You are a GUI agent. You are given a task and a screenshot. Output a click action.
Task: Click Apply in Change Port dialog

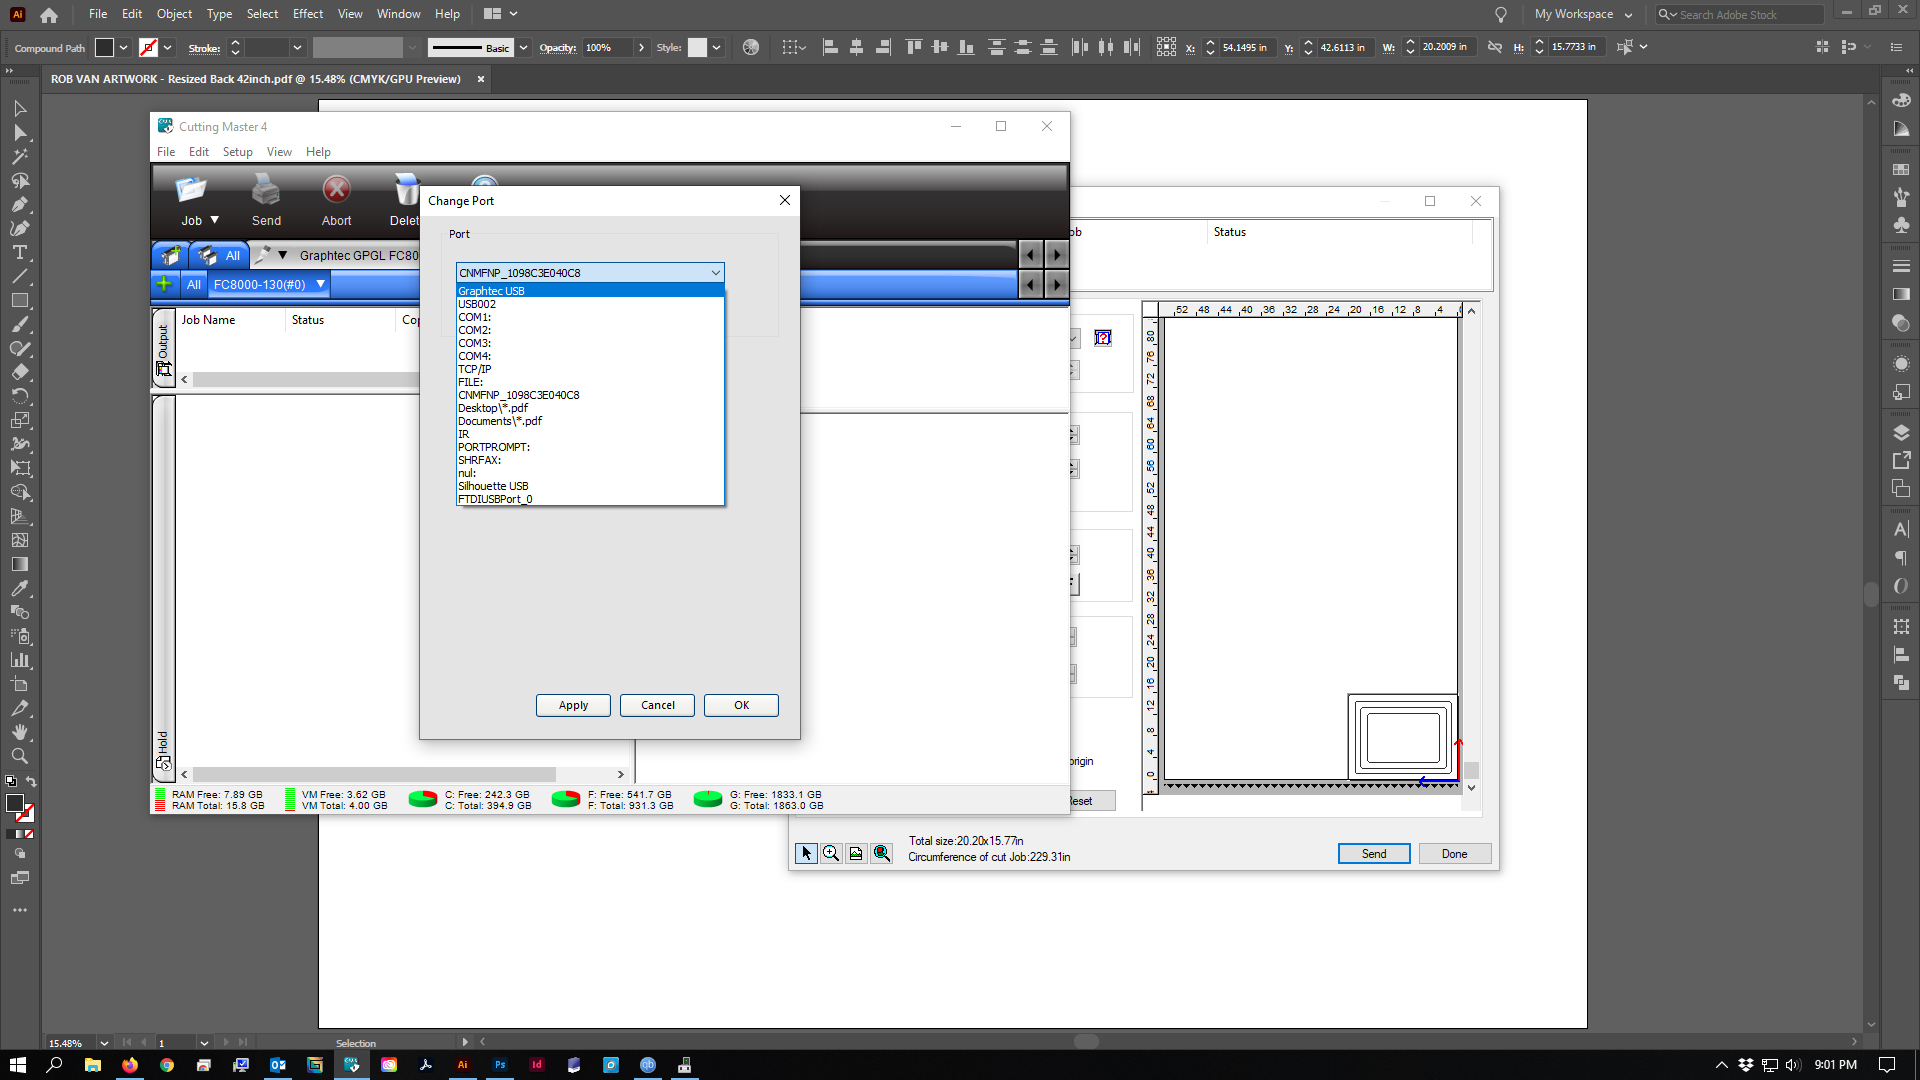tap(573, 705)
